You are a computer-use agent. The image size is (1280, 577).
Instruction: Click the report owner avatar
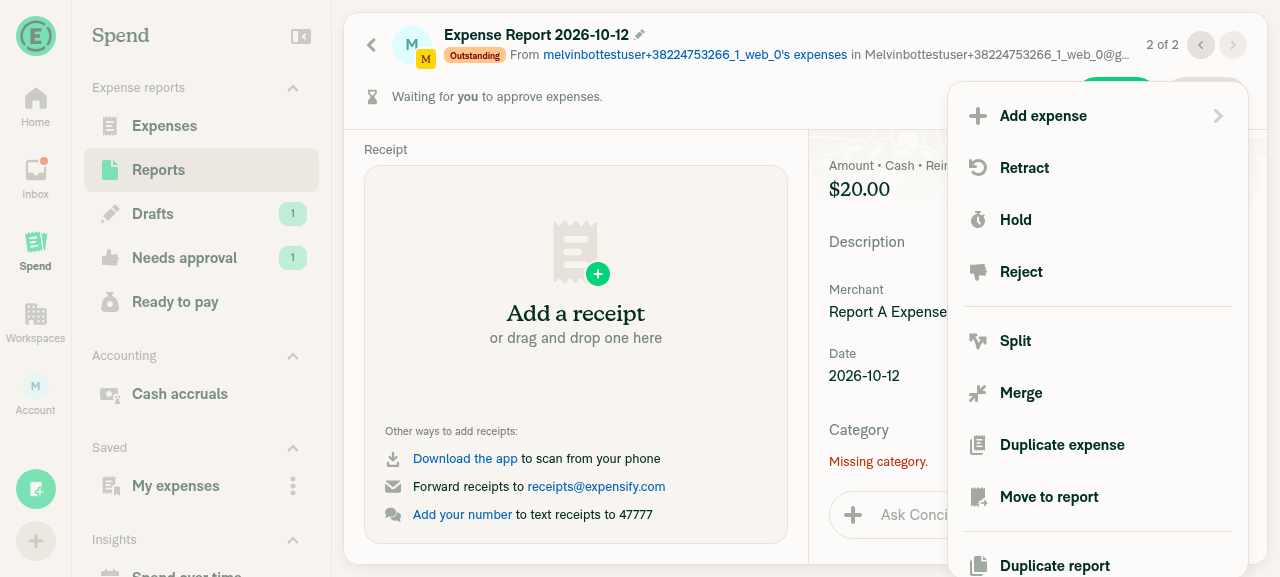pyautogui.click(x=412, y=45)
